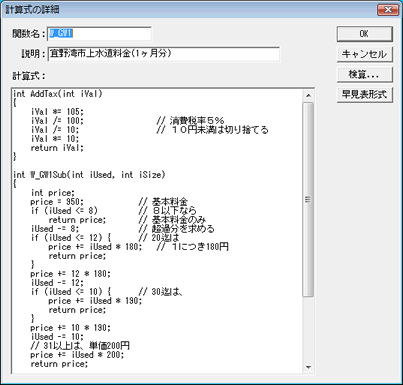Image resolution: width=403 pixels, height=385 pixels.
Task: Click line 'iVal *= 105;'
Action: [x=57, y=112]
